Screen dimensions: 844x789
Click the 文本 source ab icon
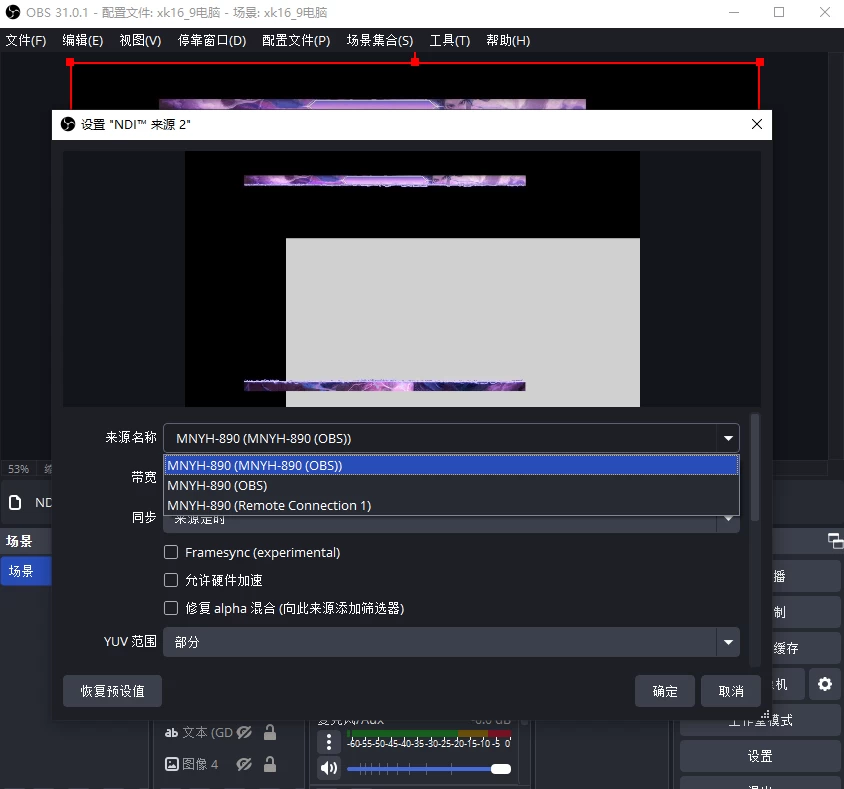(171, 732)
